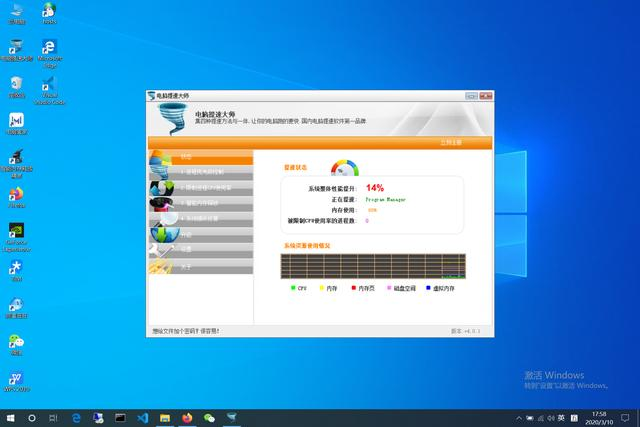Open sidebar item with recycle-arrows icon

201,187
